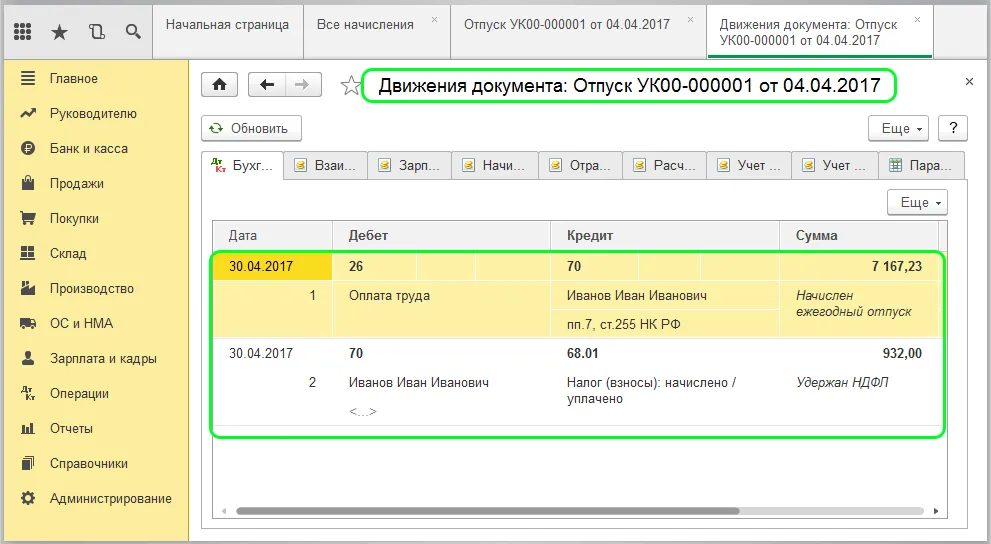
Task: Go to home page icon button
Action: click(x=219, y=85)
